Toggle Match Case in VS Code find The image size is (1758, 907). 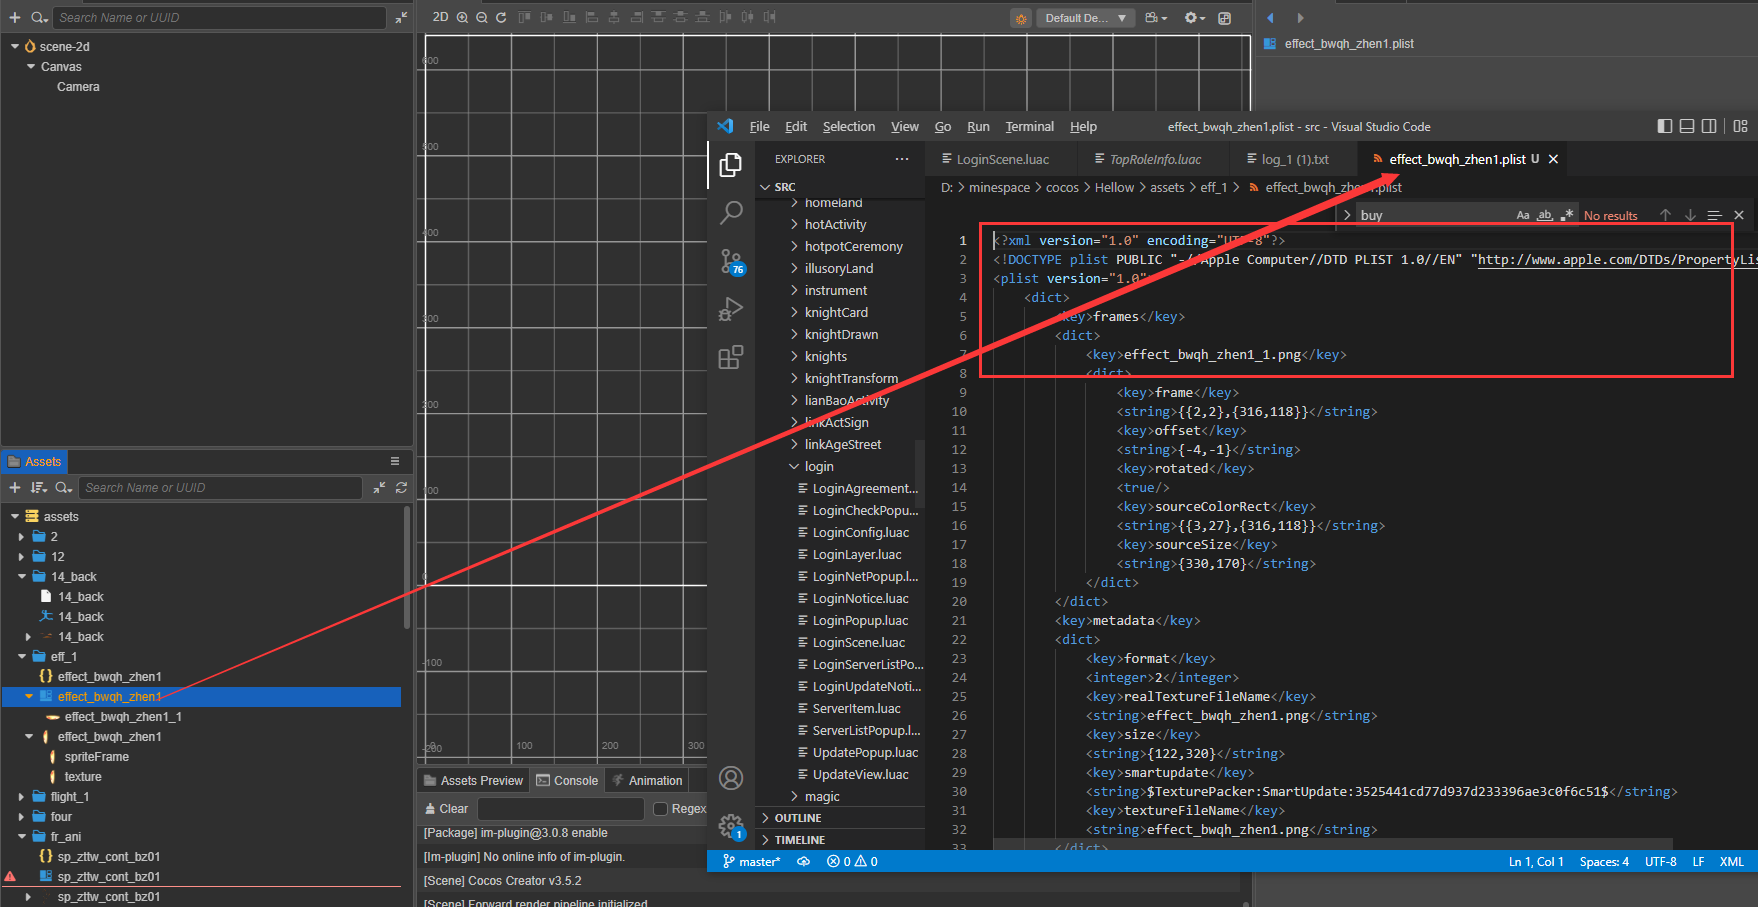click(x=1523, y=215)
